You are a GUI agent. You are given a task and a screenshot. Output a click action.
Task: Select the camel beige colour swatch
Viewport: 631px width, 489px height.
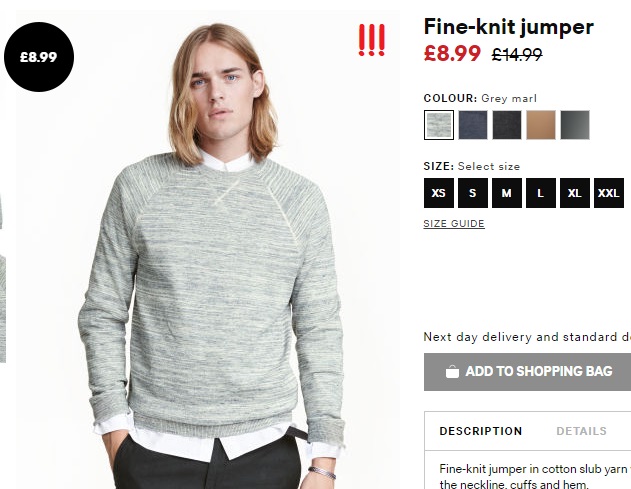[541, 125]
